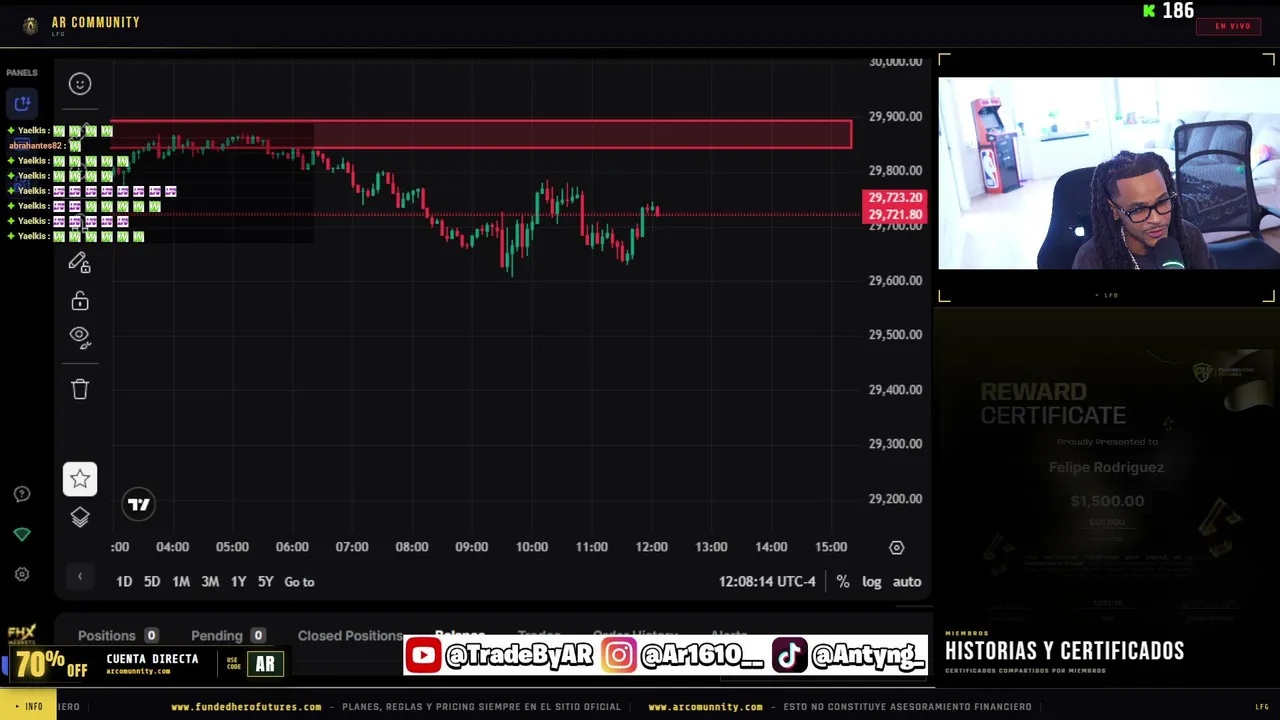Screen dimensions: 1280x720
Task: Open chart settings gear on the time axis
Action: point(896,547)
